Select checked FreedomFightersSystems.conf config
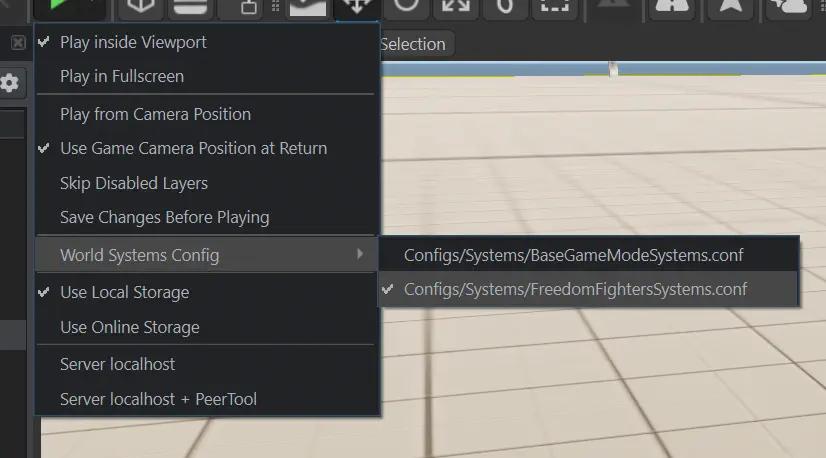 tap(589, 289)
